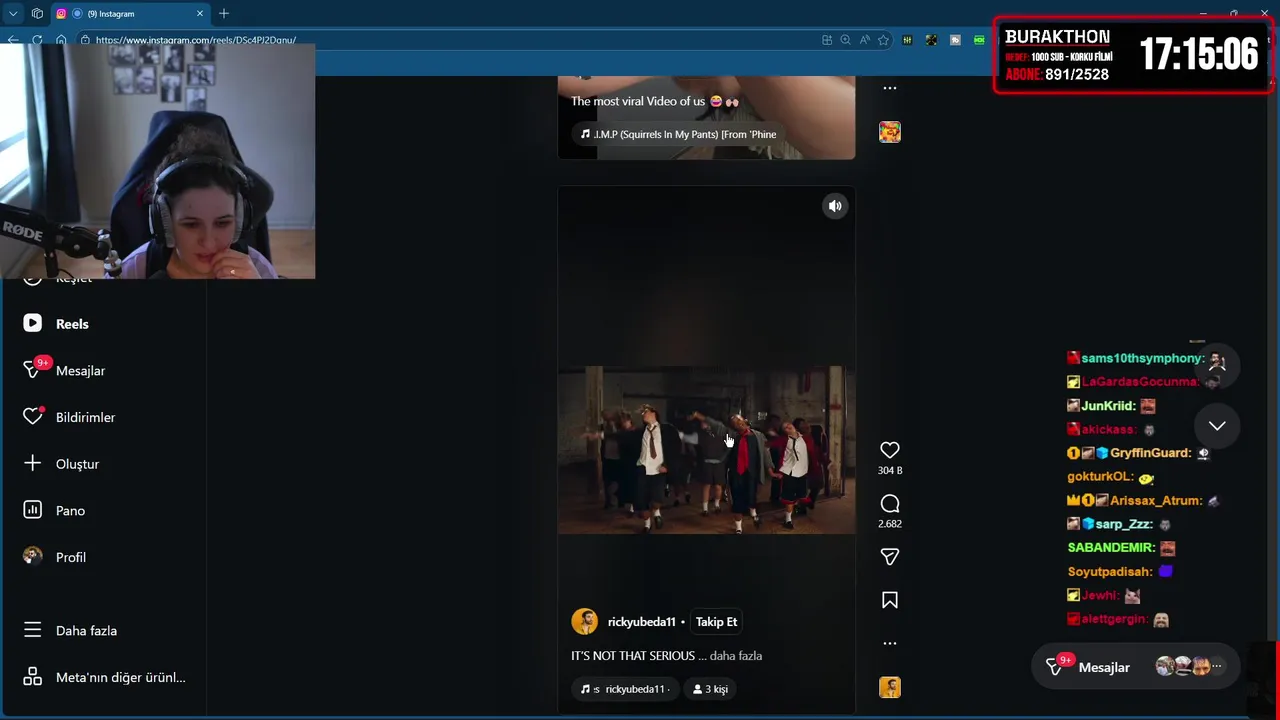Image resolution: width=1280 pixels, height=720 pixels.
Task: Open the 3 kişi tagged people chip
Action: point(710,689)
